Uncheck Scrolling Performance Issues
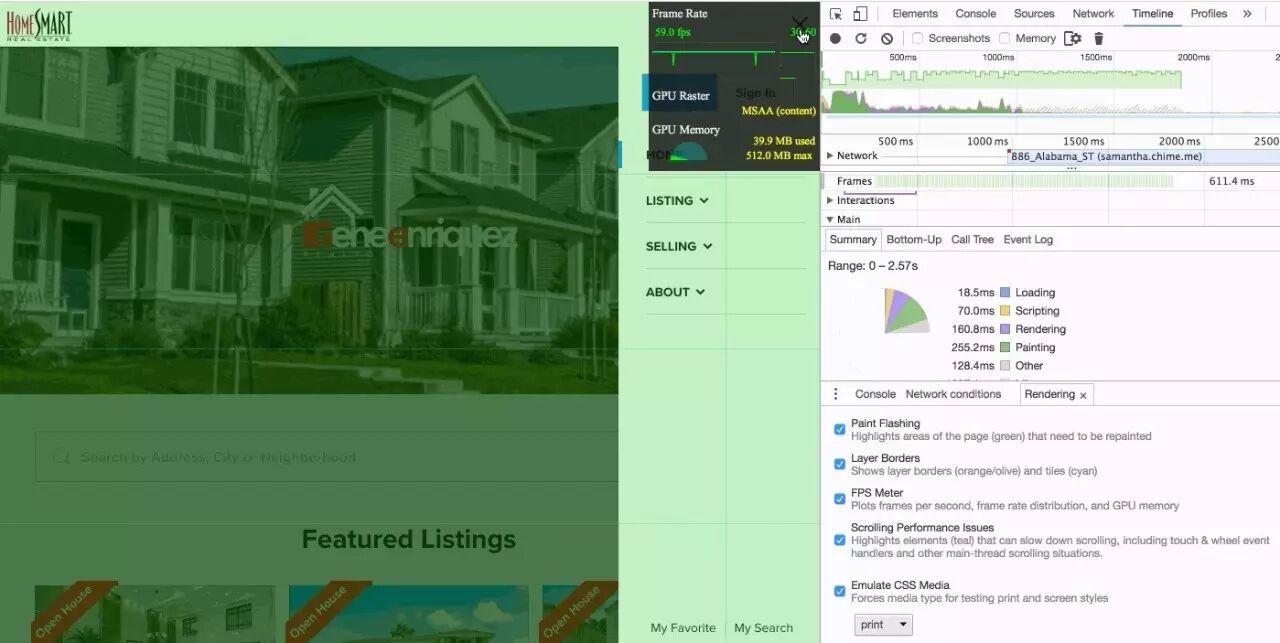The height and width of the screenshot is (643, 1280). pos(840,540)
